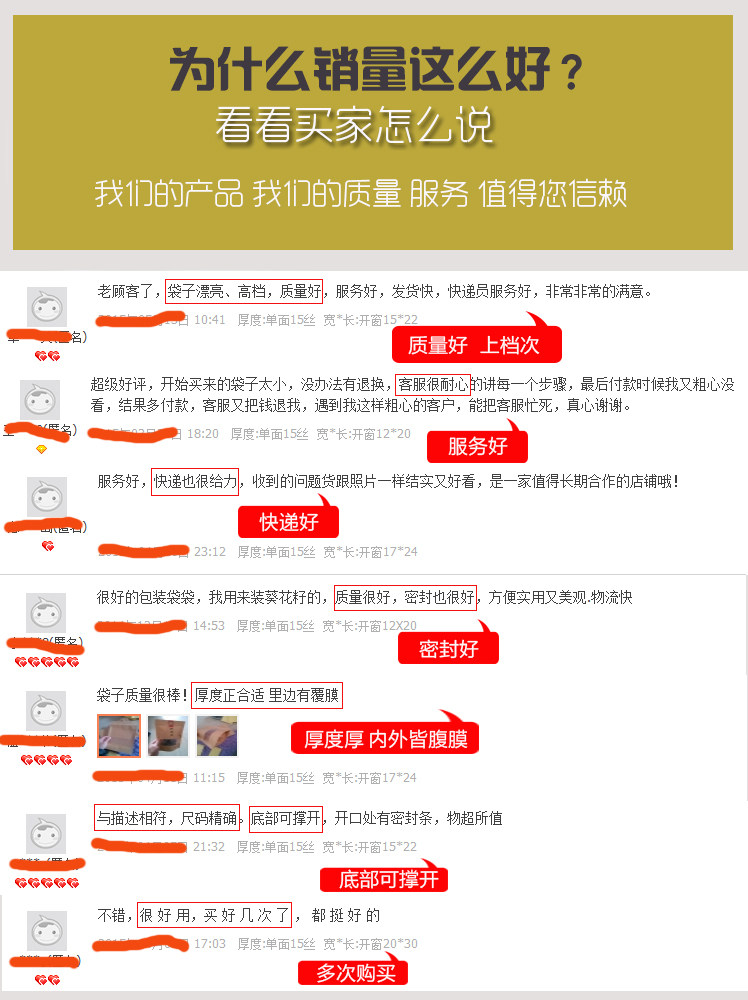Click avatar of the last reviewer

(x=47, y=931)
